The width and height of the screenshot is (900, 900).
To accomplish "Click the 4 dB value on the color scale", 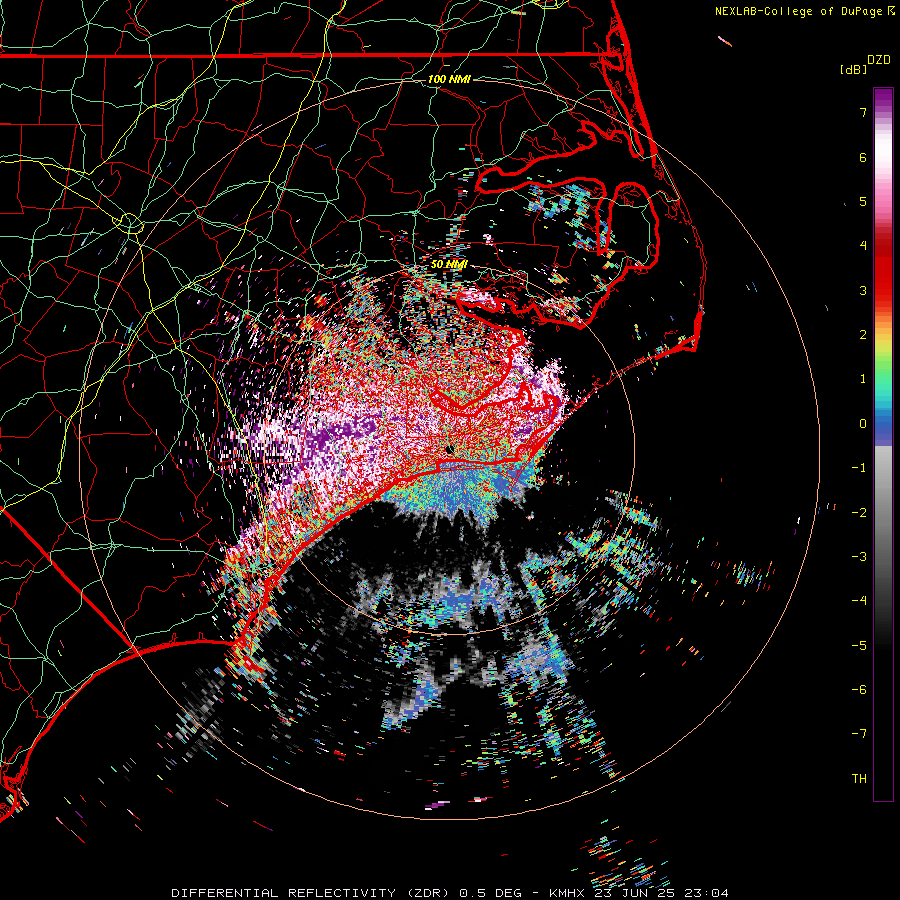I will pyautogui.click(x=863, y=246).
